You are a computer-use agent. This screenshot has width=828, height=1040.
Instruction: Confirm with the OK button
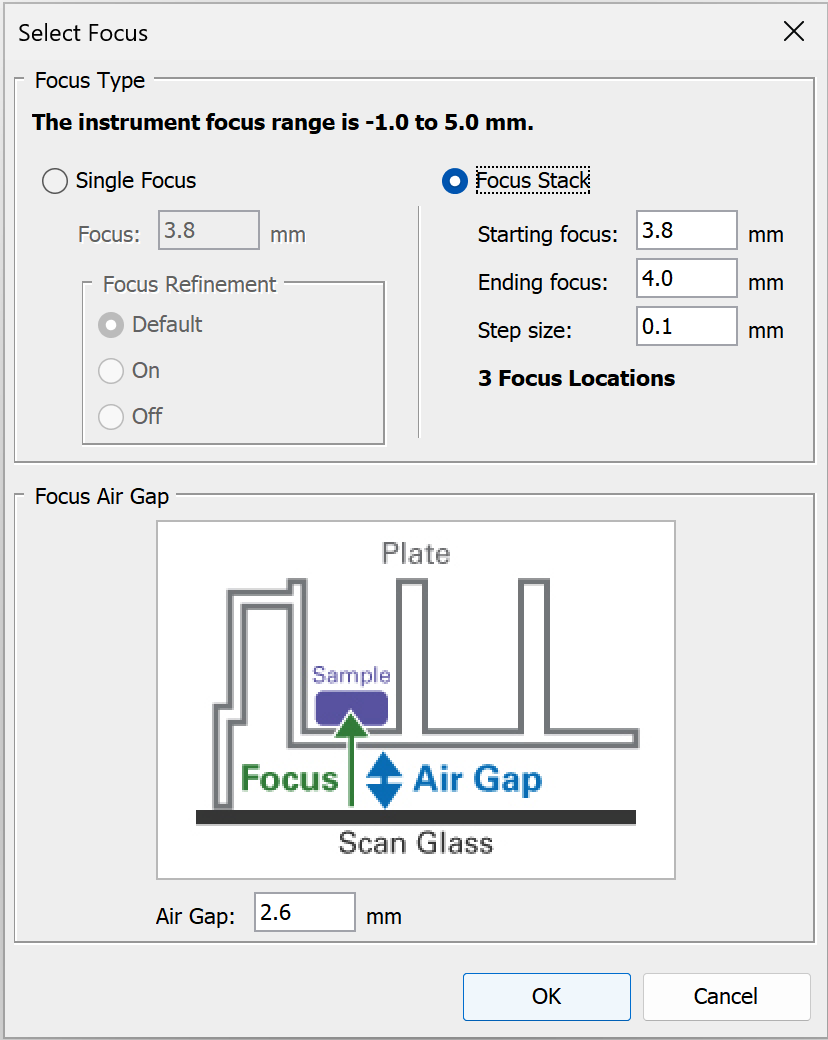click(547, 996)
